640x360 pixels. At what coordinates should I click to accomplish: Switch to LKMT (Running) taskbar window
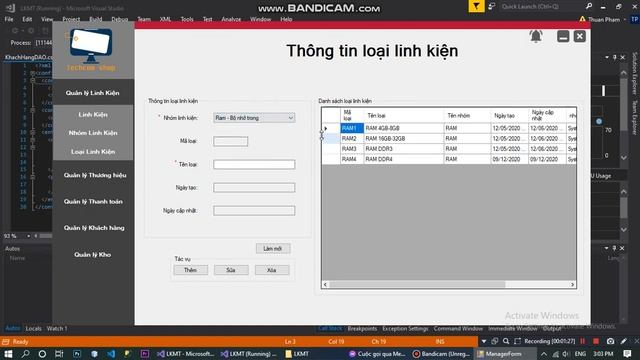[248, 353]
